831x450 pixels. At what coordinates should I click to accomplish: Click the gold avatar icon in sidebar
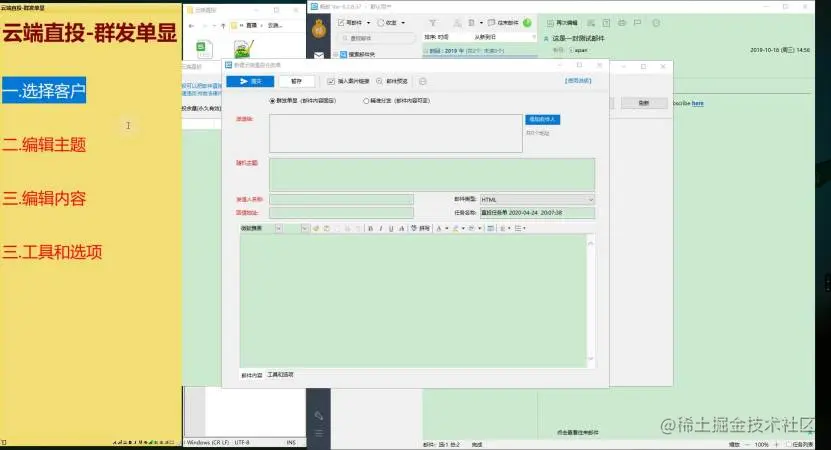pyautogui.click(x=319, y=30)
